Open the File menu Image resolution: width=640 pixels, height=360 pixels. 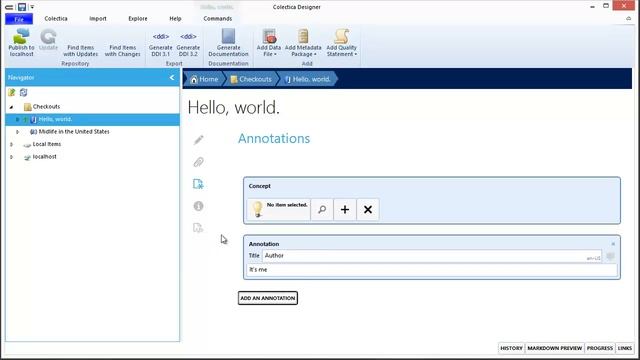point(19,19)
